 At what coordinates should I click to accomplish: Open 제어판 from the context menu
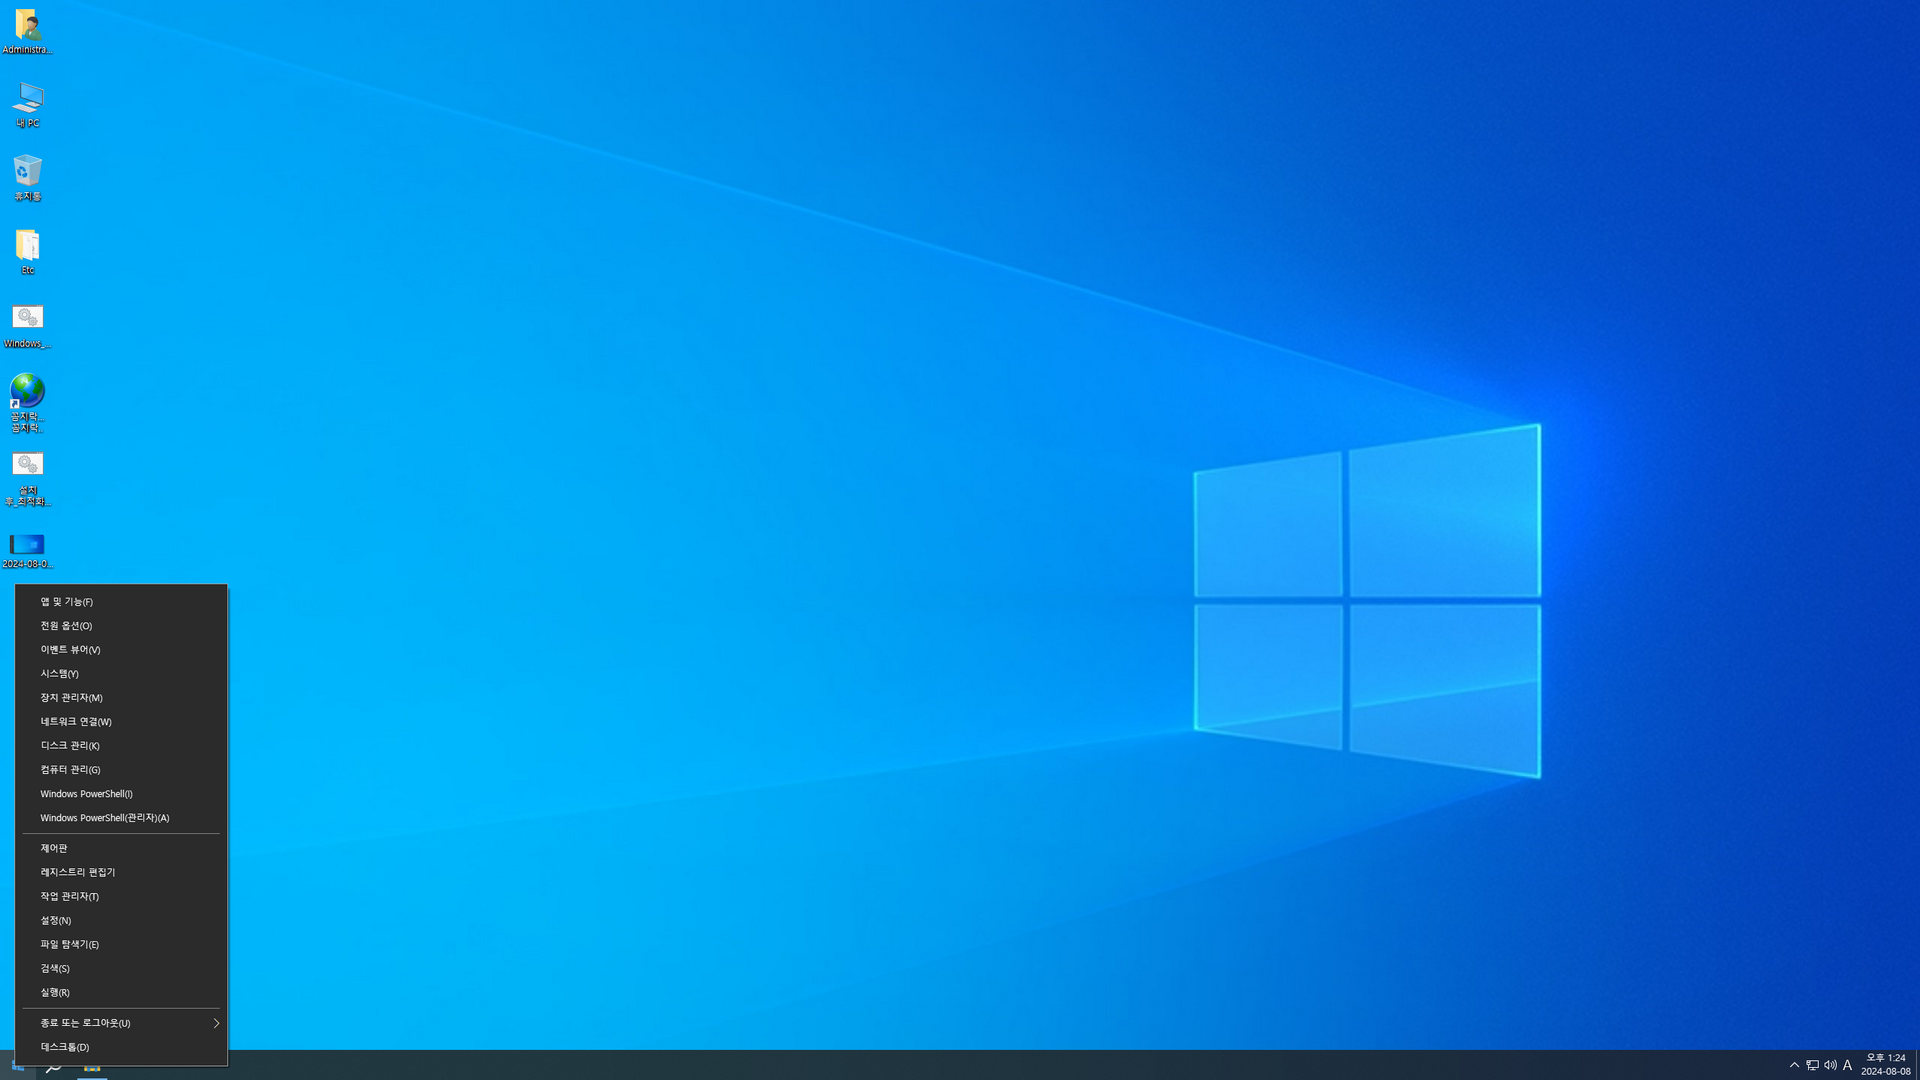(x=54, y=848)
